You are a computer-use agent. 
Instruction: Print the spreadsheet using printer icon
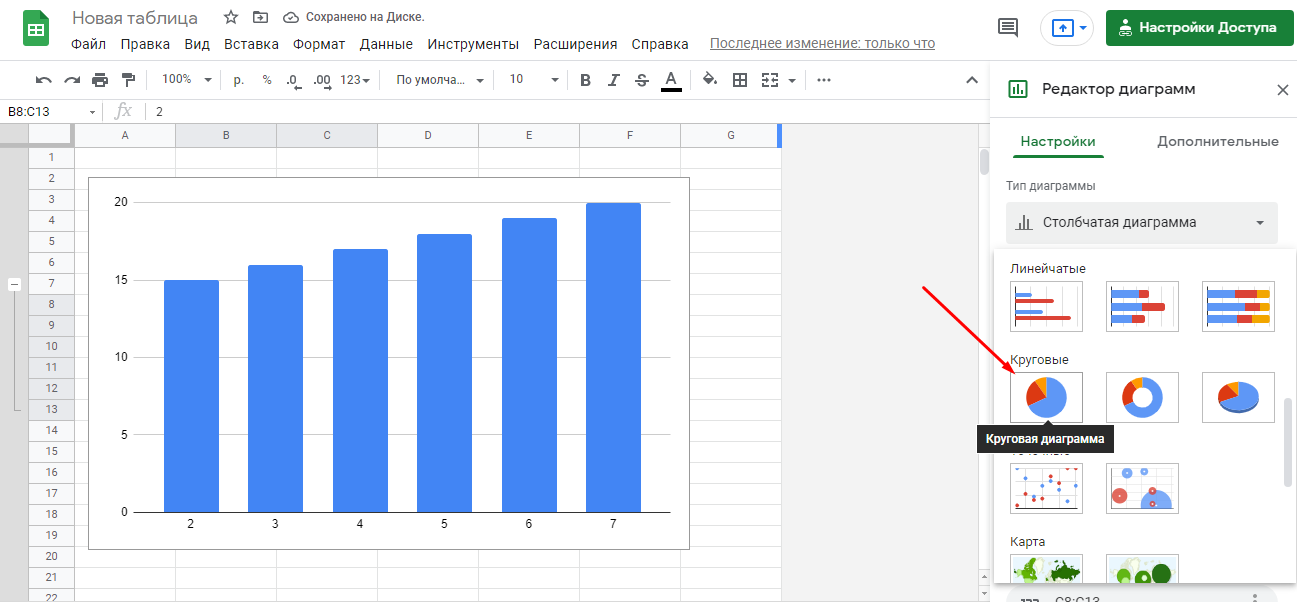pyautogui.click(x=100, y=80)
